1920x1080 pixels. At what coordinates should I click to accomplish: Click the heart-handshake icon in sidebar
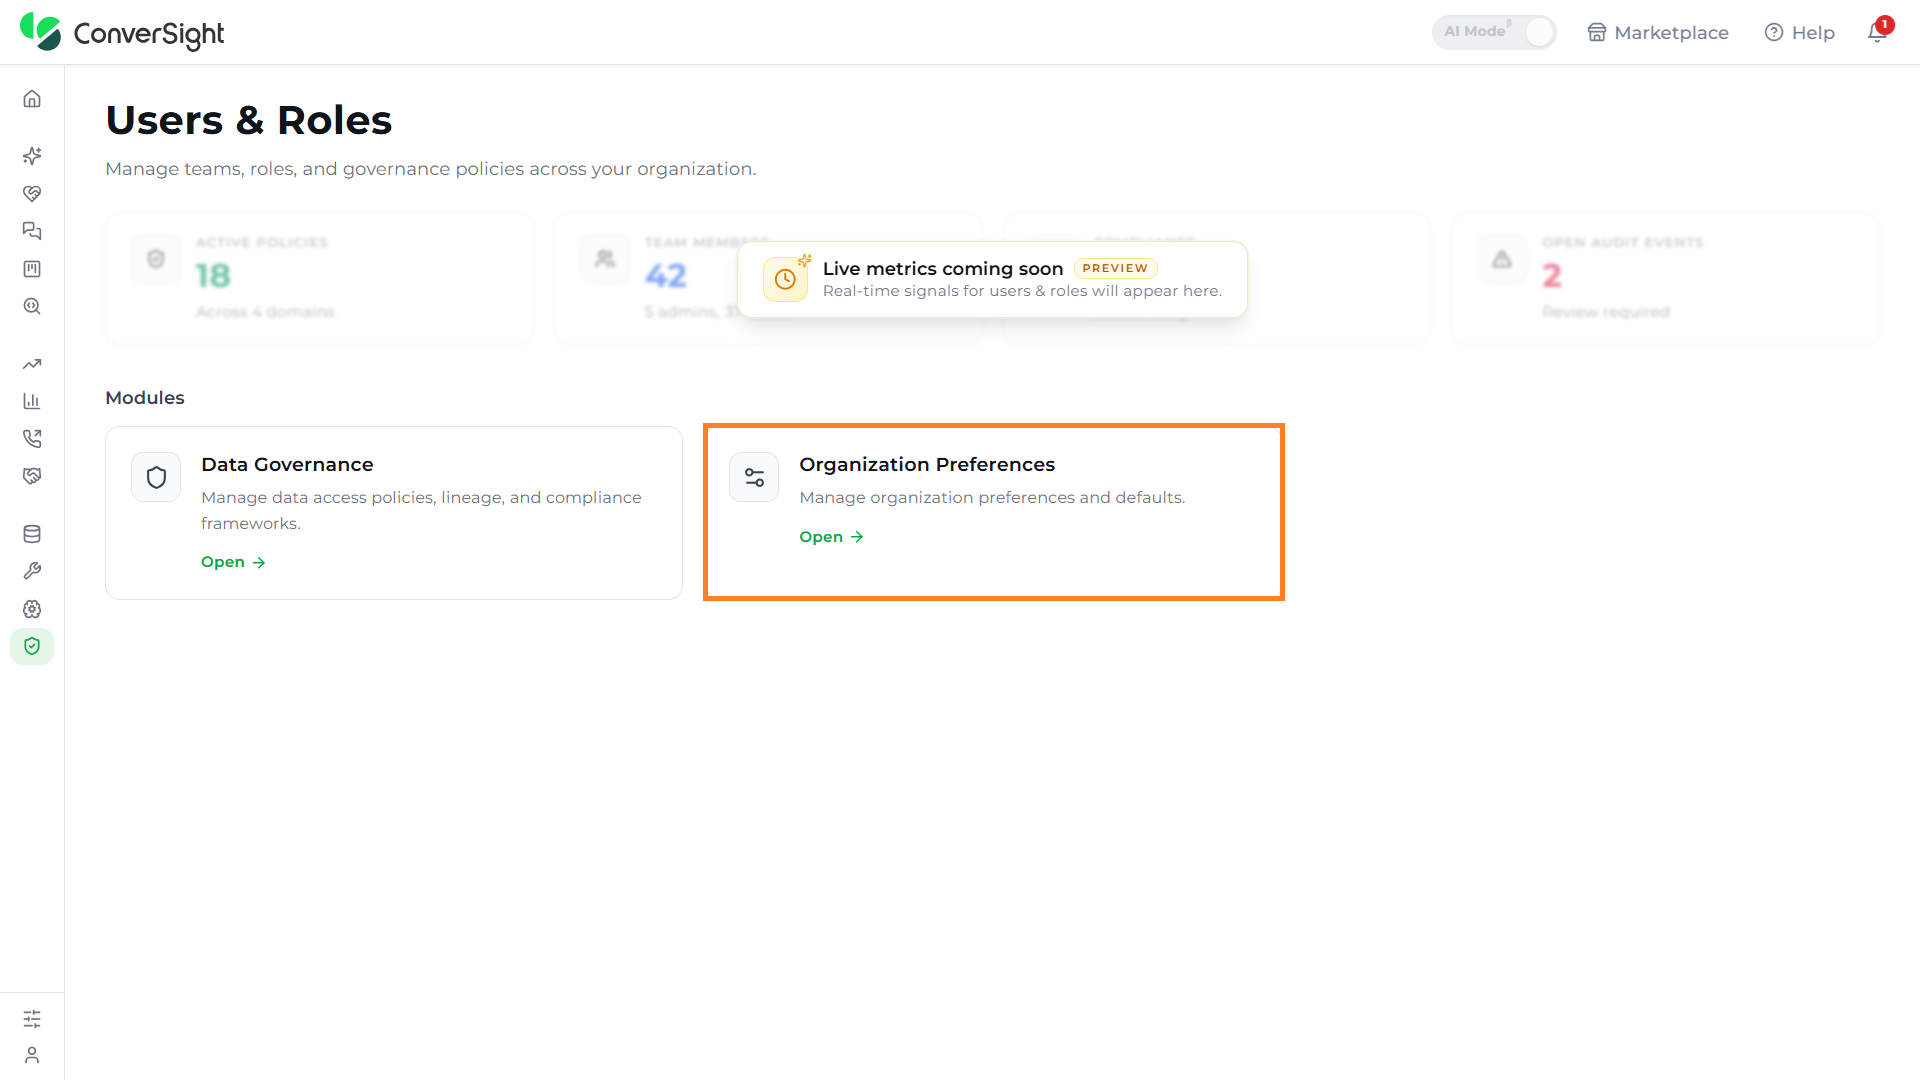point(32,194)
